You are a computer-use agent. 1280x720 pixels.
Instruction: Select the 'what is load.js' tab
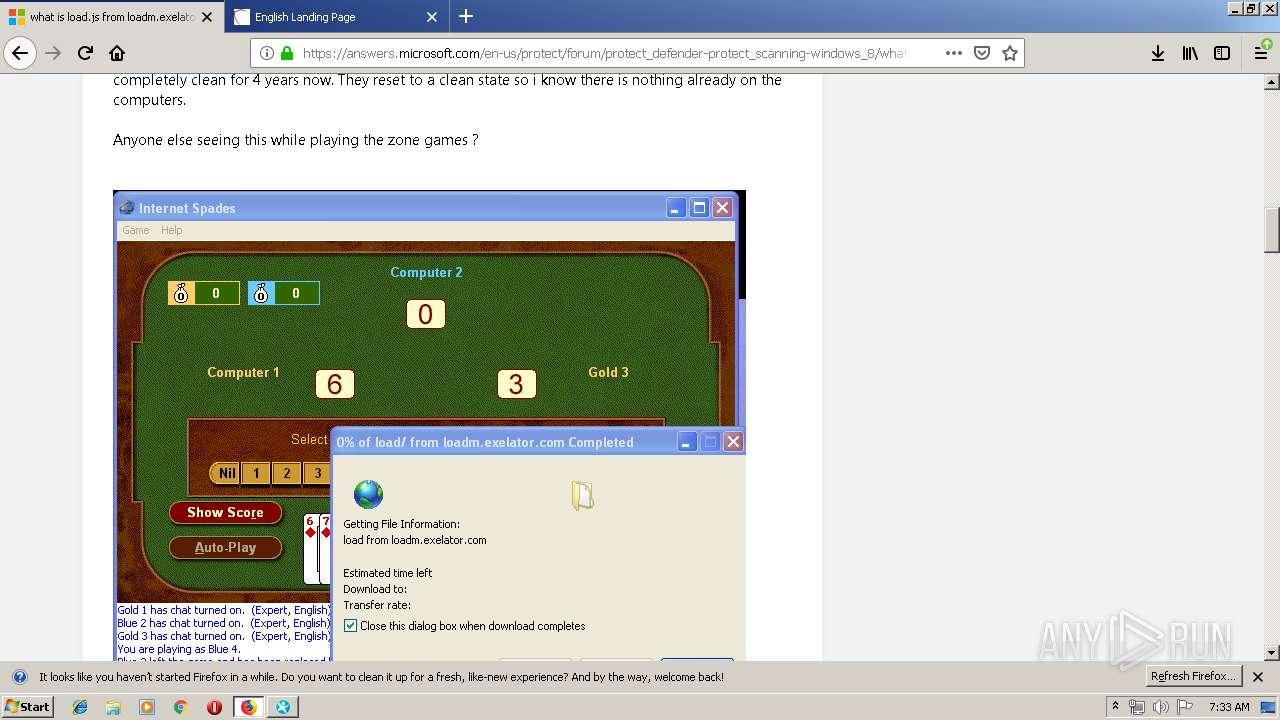pos(111,17)
